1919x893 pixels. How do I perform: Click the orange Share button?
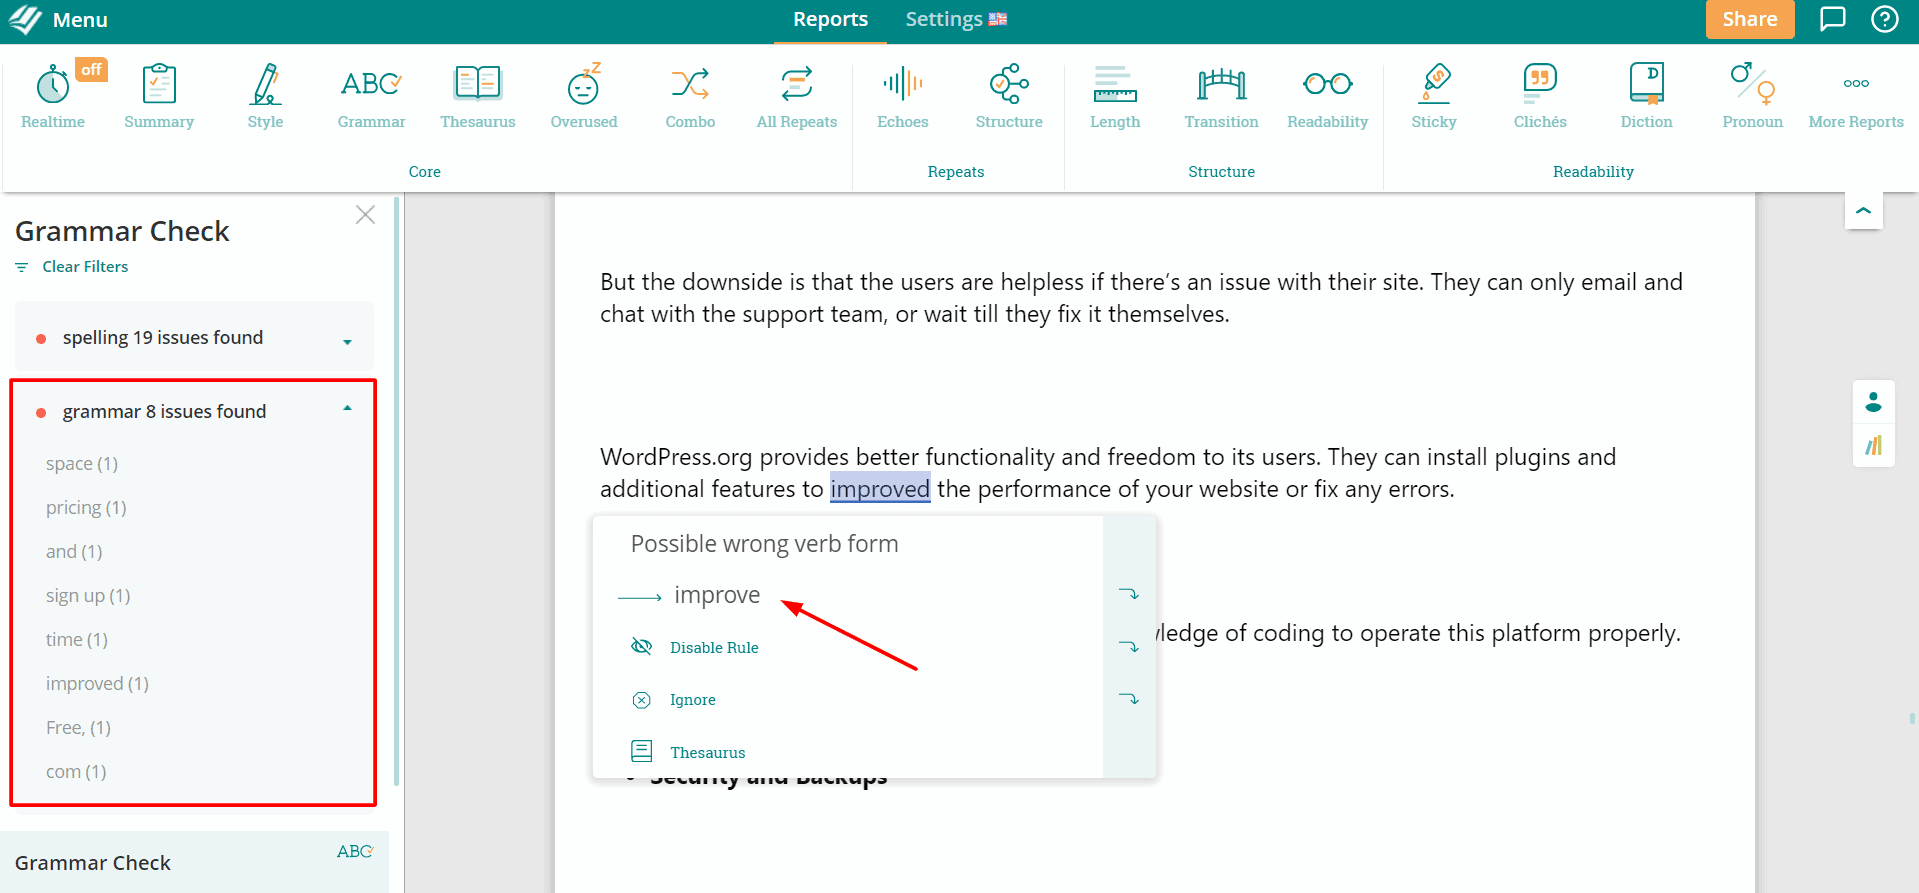click(x=1749, y=20)
